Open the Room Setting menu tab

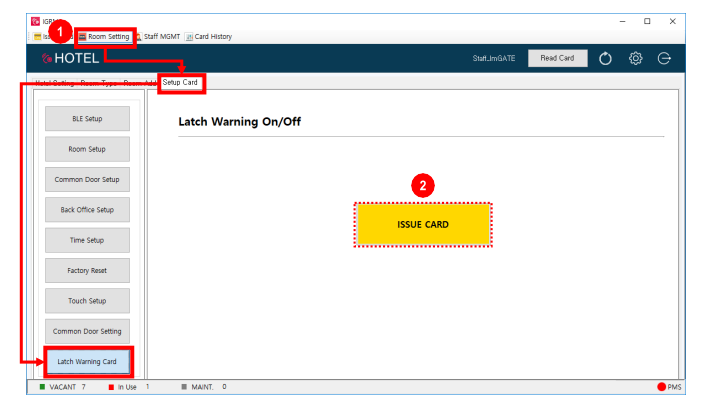(105, 37)
